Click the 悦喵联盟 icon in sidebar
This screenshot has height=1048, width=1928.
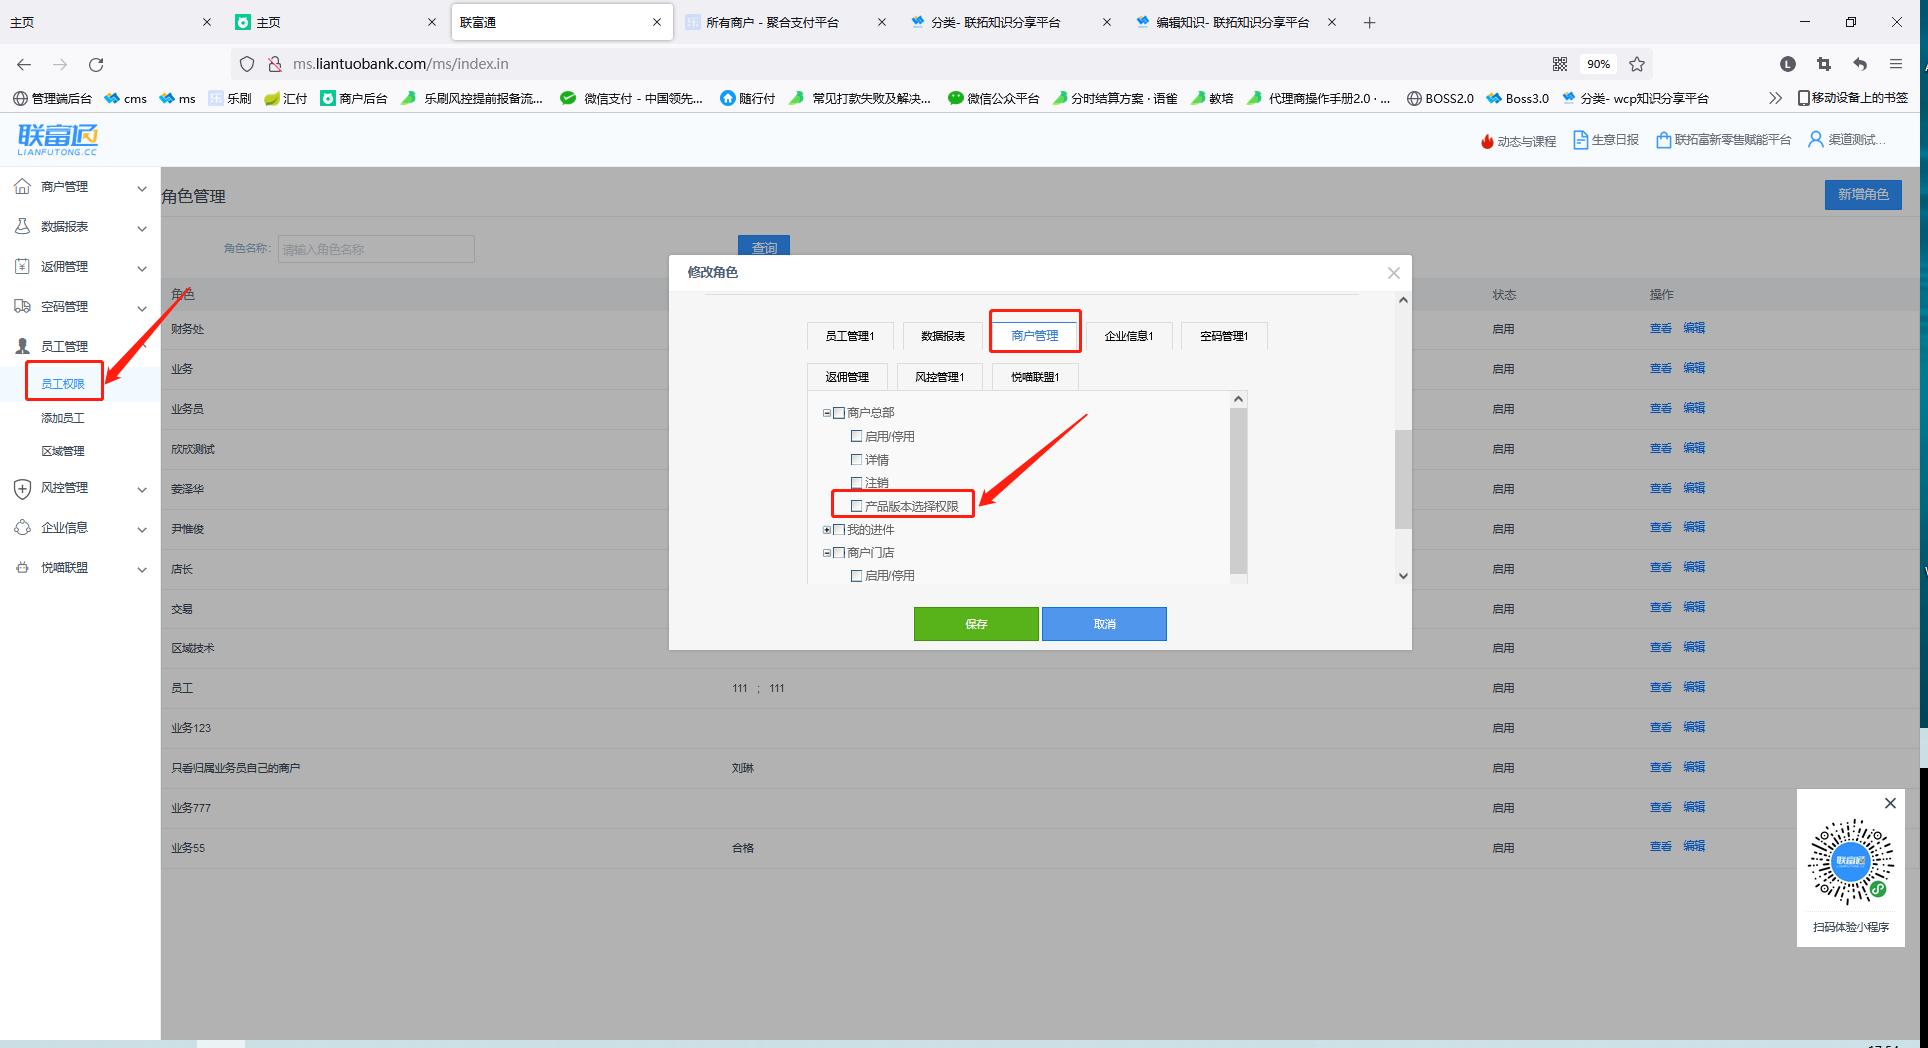tap(22, 567)
